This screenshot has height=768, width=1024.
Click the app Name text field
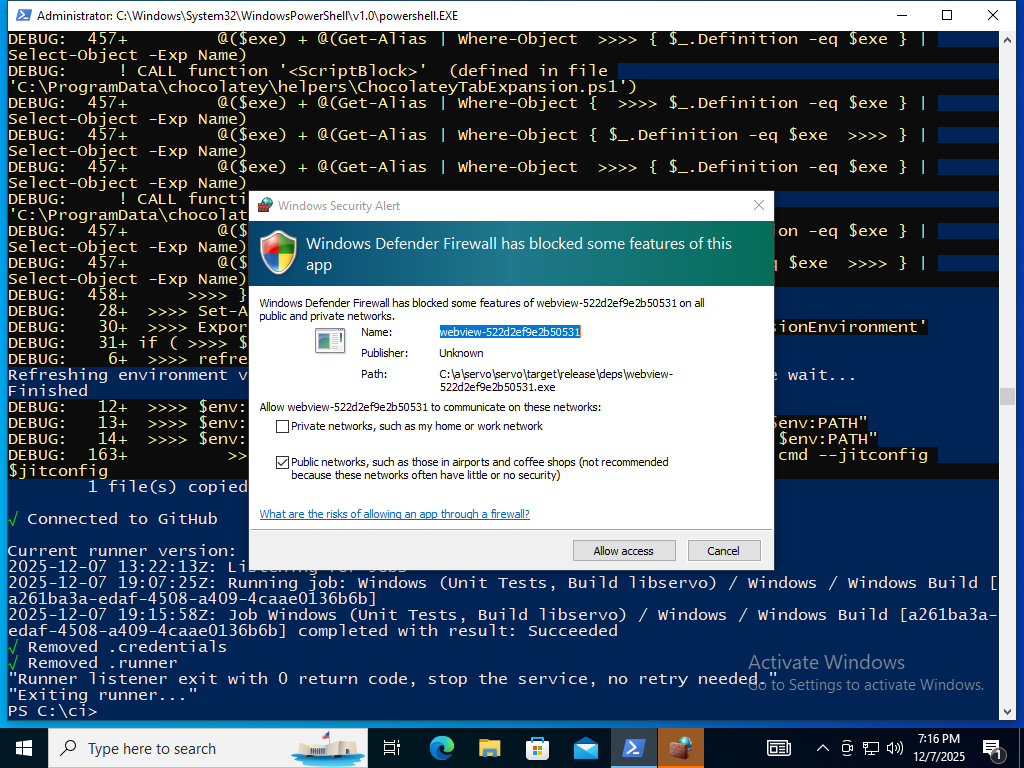pos(510,332)
